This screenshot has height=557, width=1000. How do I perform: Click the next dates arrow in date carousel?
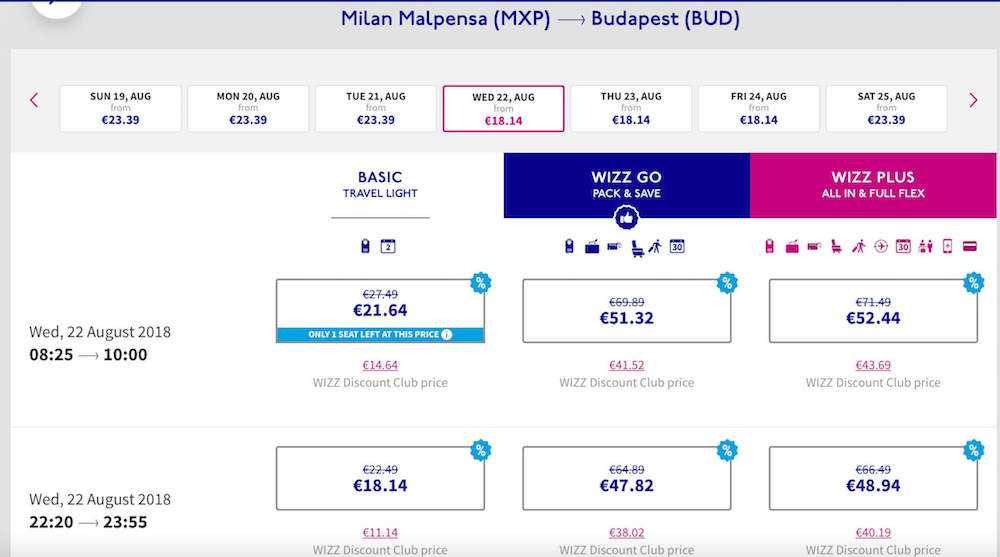tap(973, 100)
